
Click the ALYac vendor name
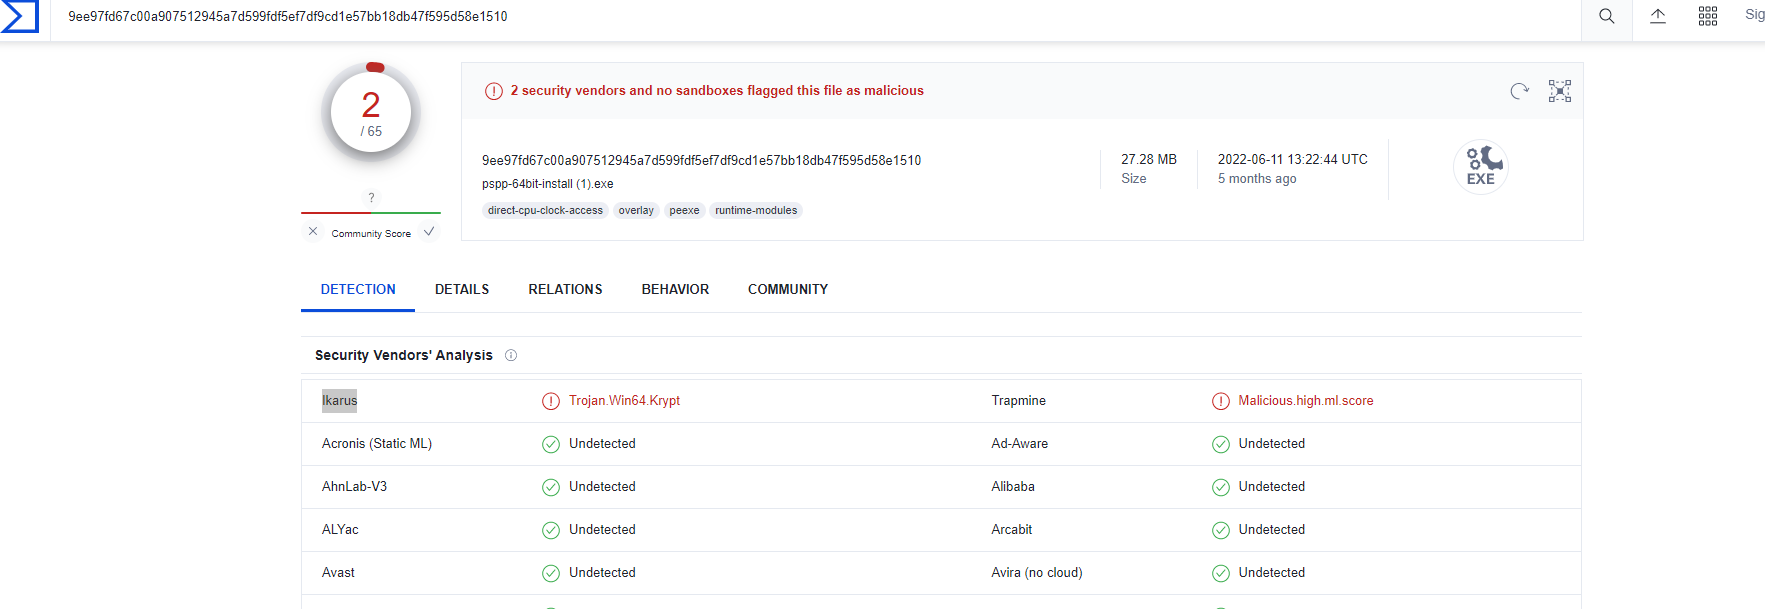(x=340, y=530)
